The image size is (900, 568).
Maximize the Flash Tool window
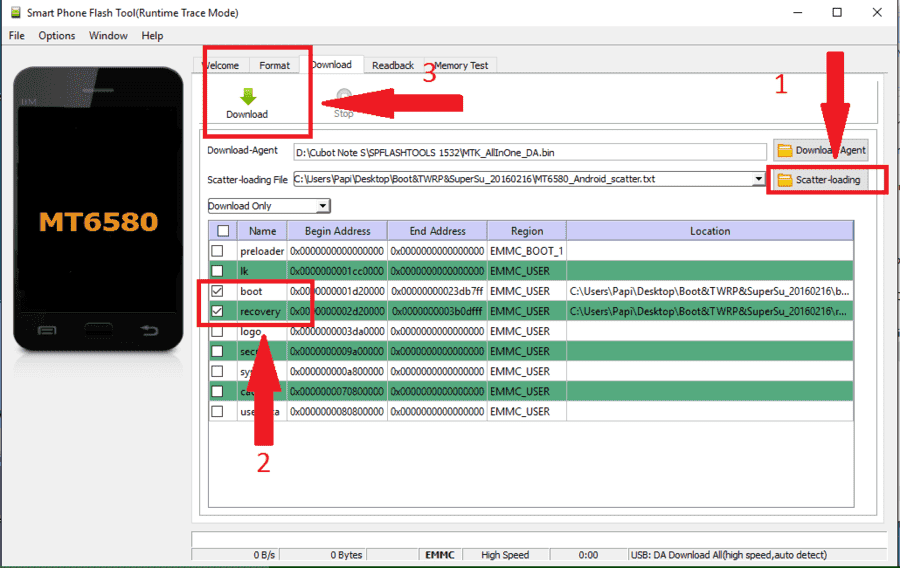click(837, 13)
